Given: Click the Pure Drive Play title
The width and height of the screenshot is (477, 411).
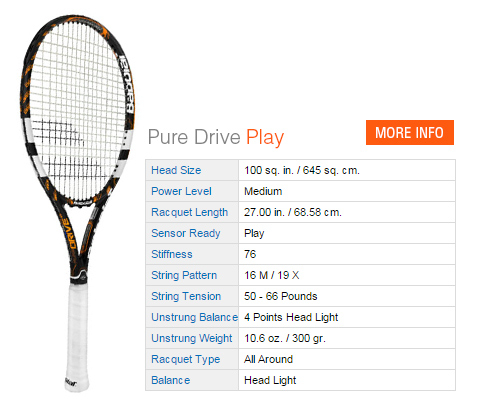Looking at the screenshot, I should coord(216,137).
